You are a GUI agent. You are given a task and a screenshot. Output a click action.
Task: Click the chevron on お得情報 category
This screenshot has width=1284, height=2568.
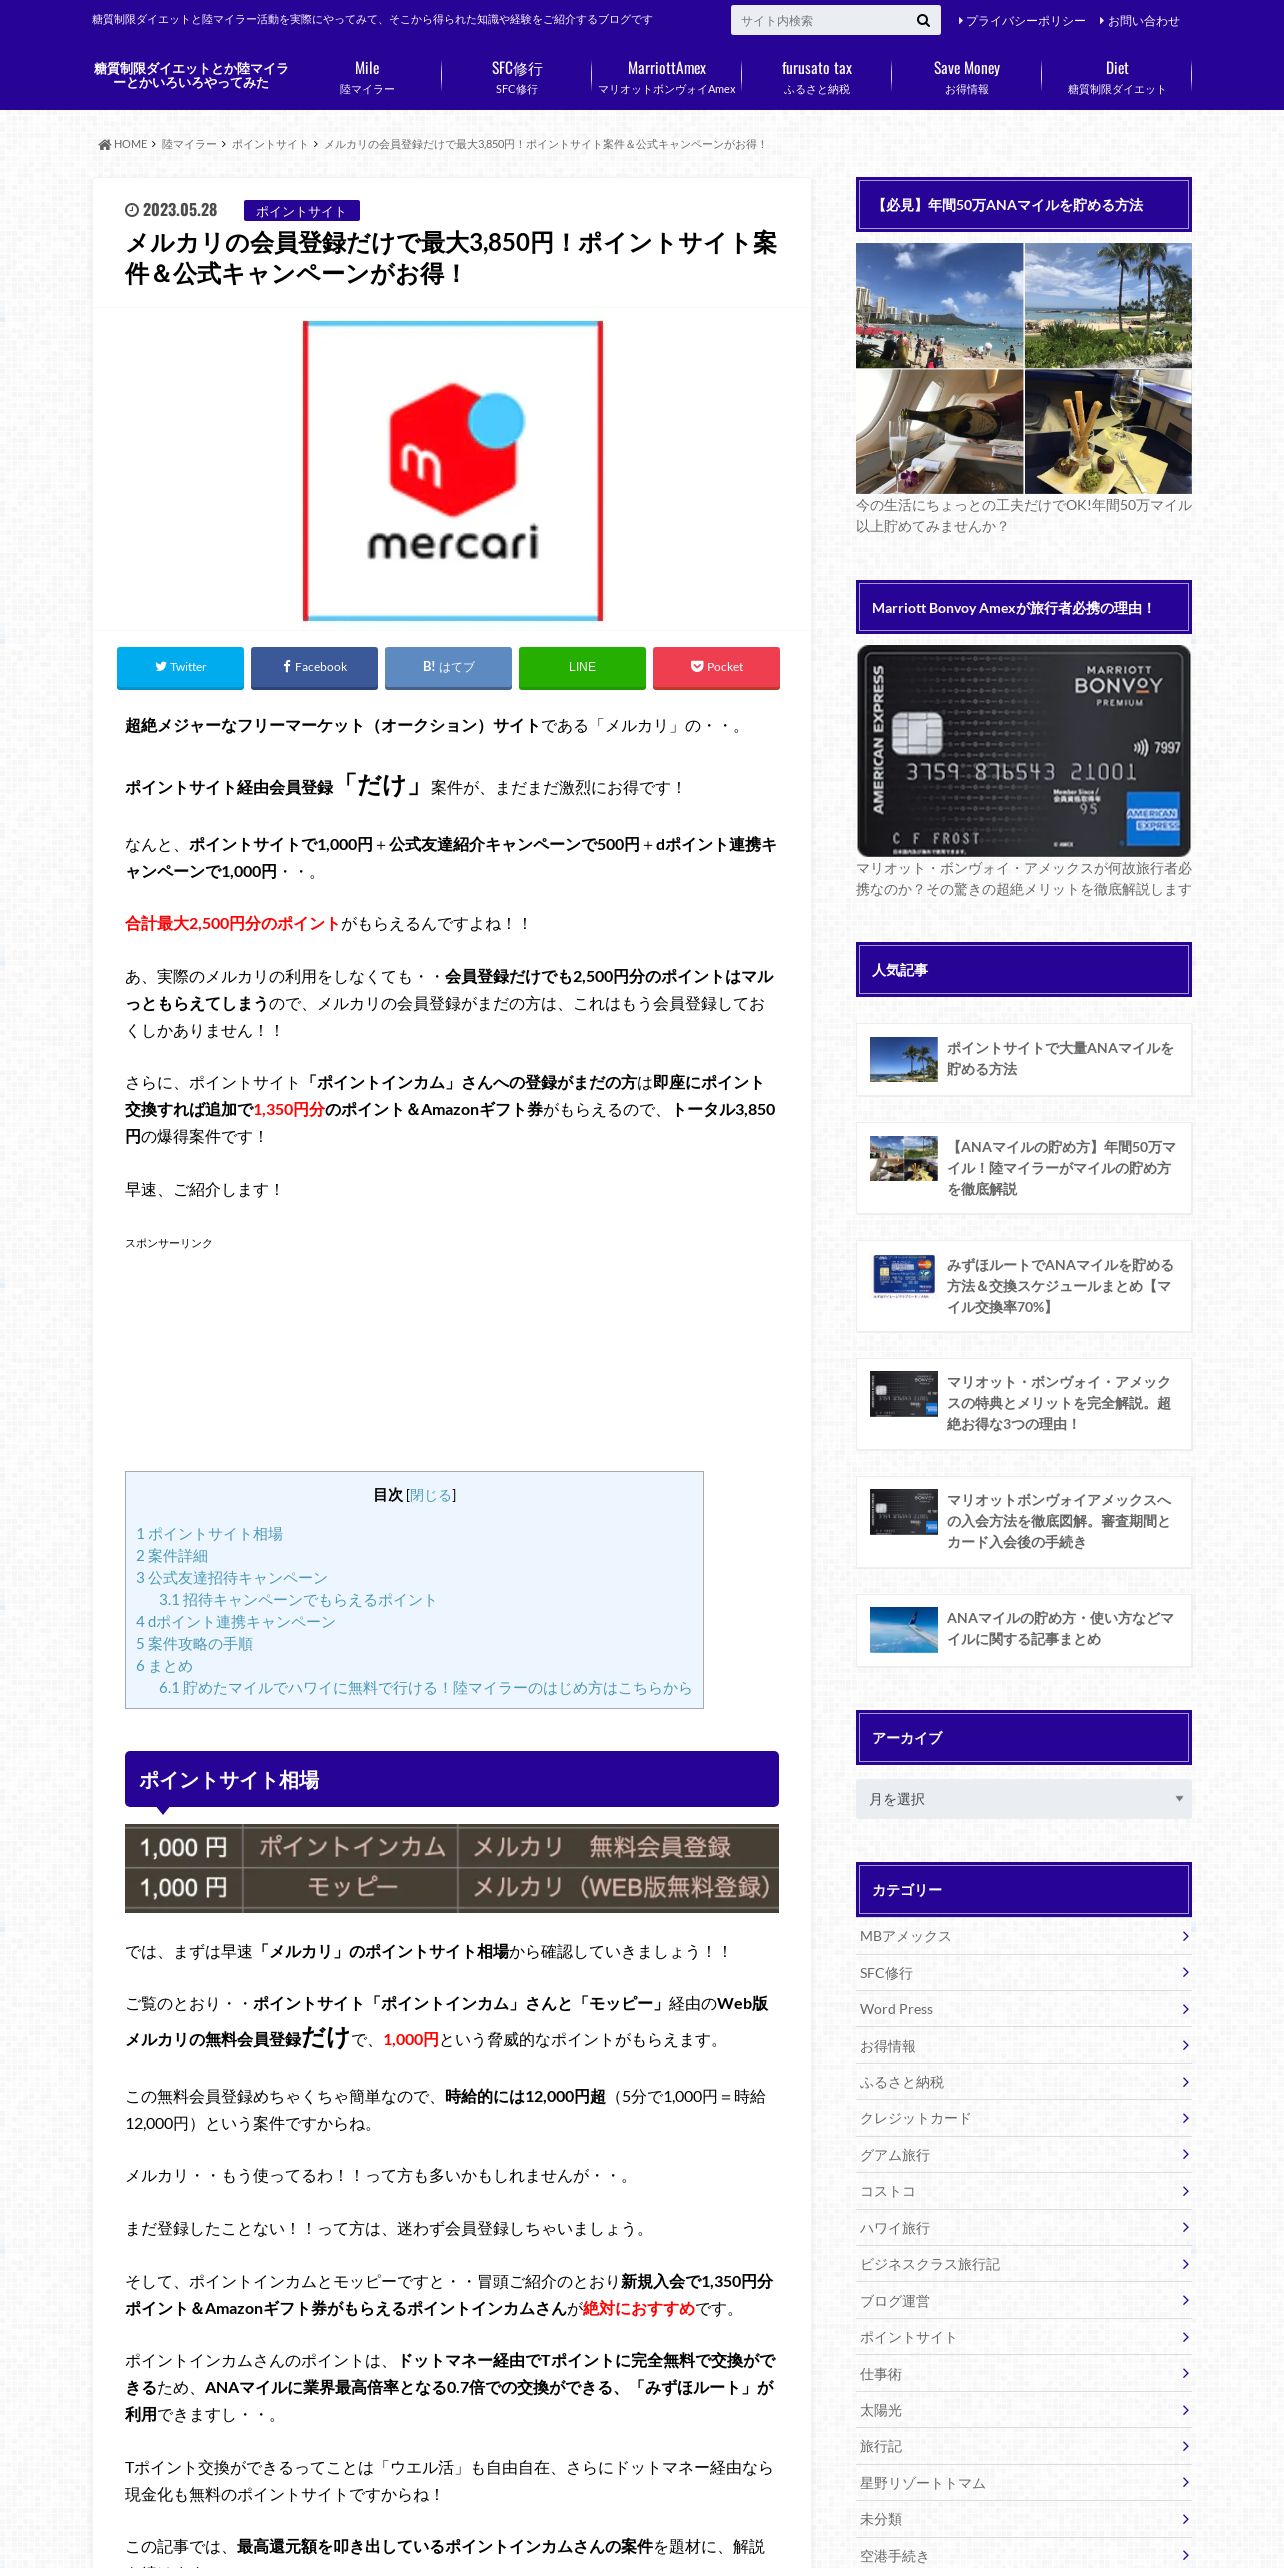coord(1185,2045)
